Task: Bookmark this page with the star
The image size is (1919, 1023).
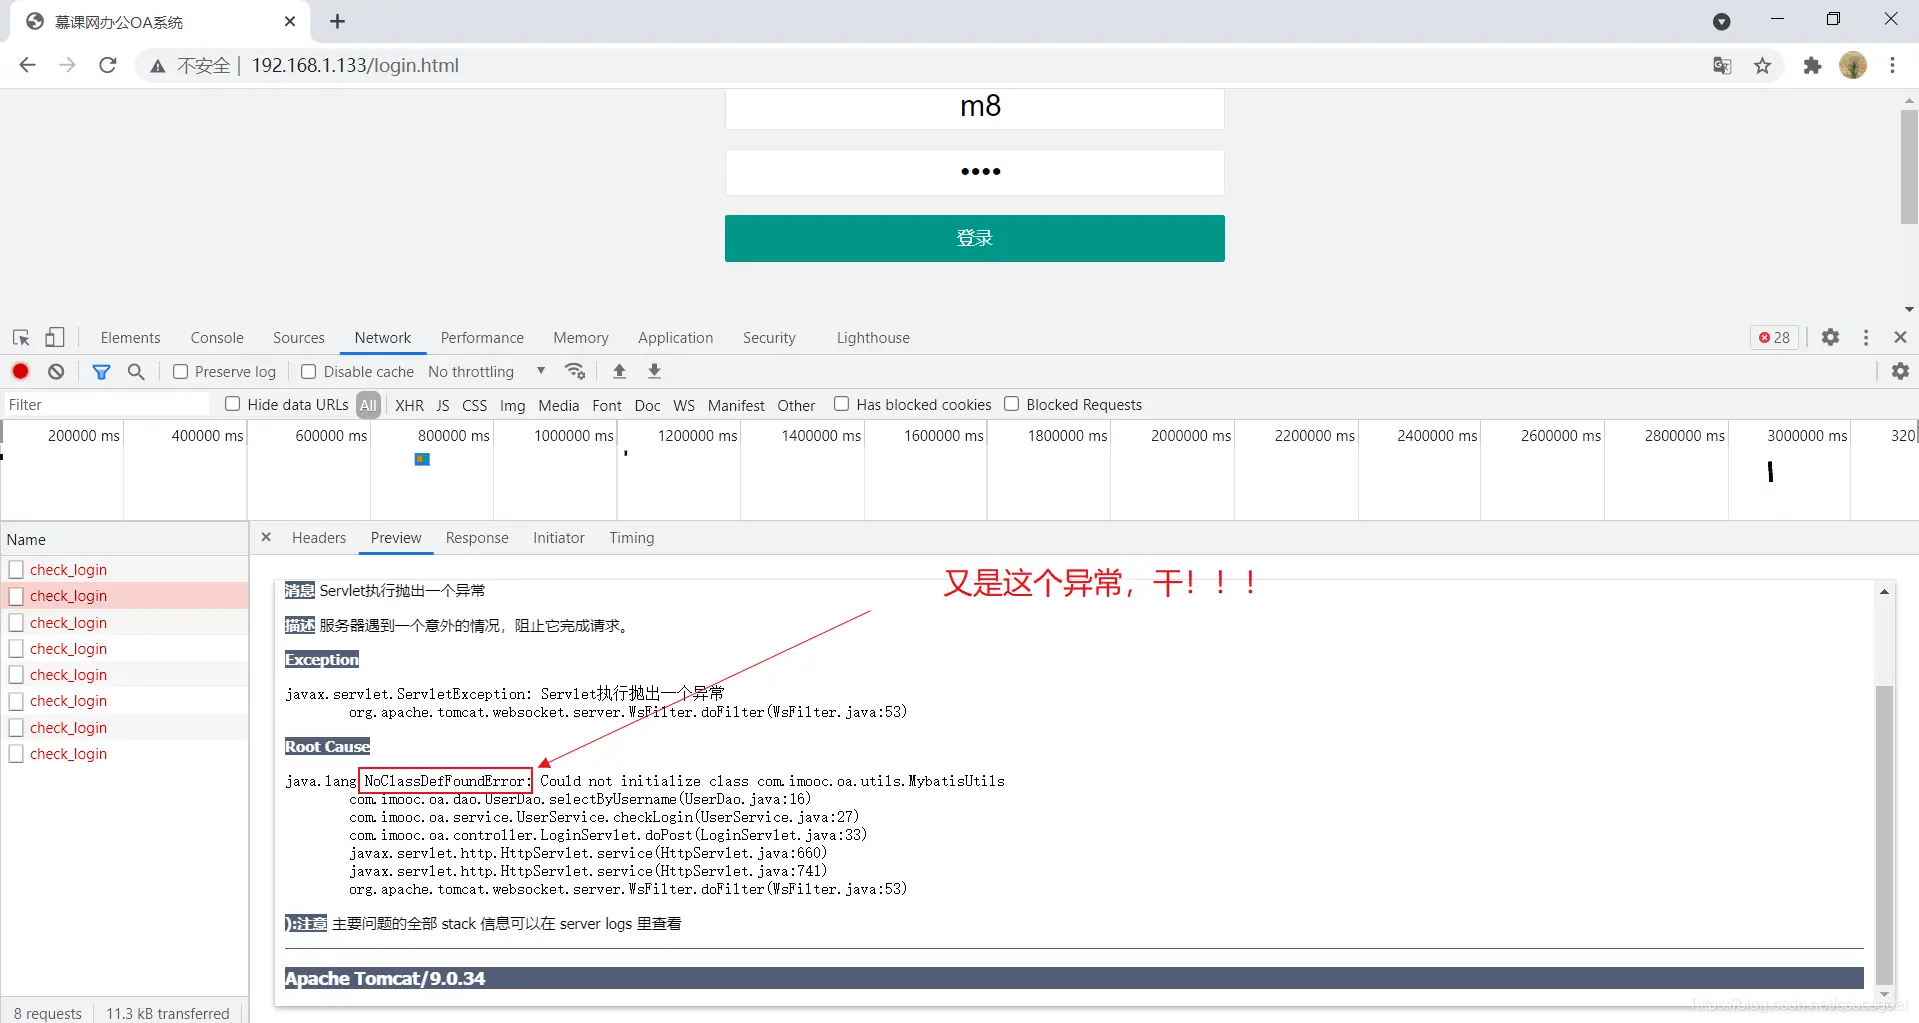Action: coord(1762,65)
